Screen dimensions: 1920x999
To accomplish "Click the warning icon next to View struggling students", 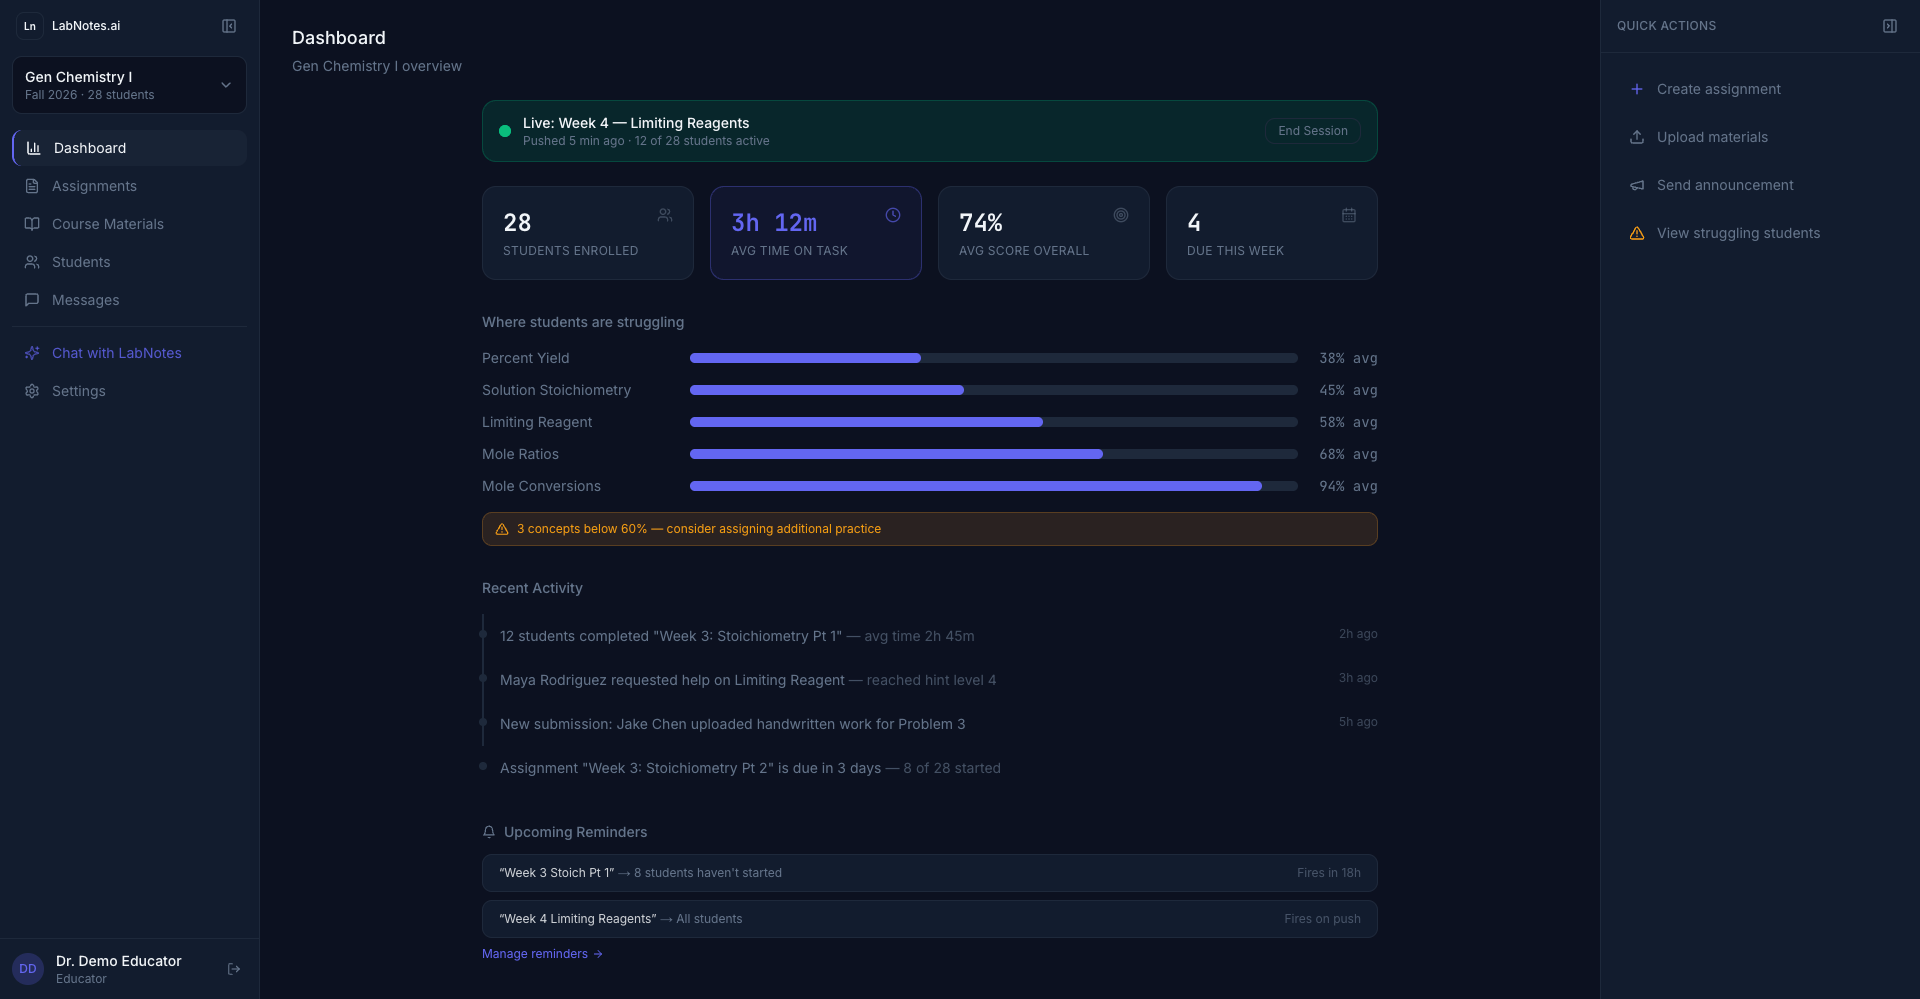I will pos(1637,233).
